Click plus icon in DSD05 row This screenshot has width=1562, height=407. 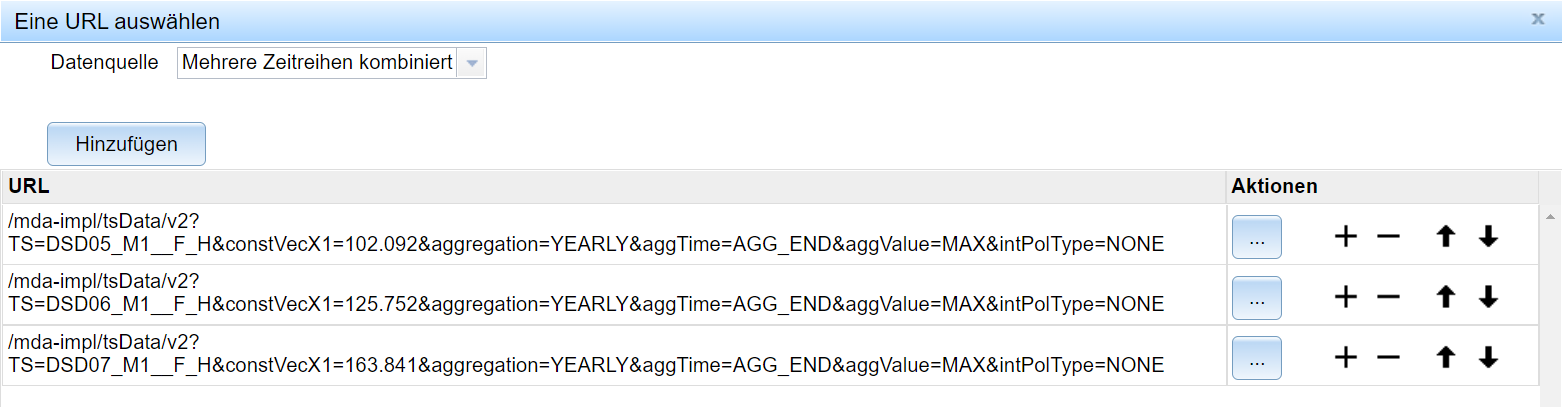(1346, 237)
